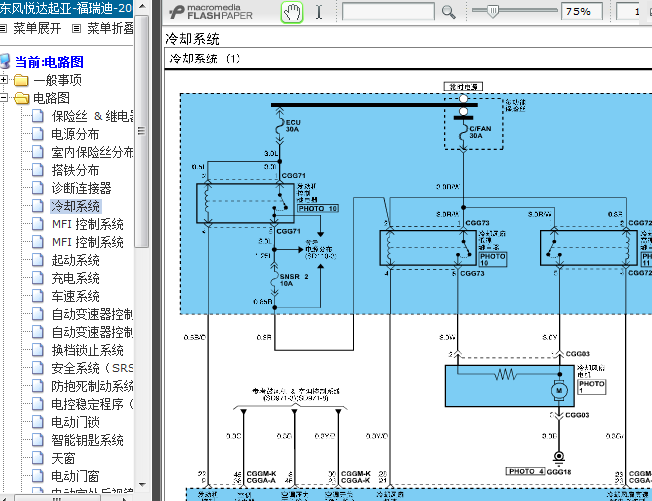
Task: Click the 电源分布 document icon
Action: (38, 134)
